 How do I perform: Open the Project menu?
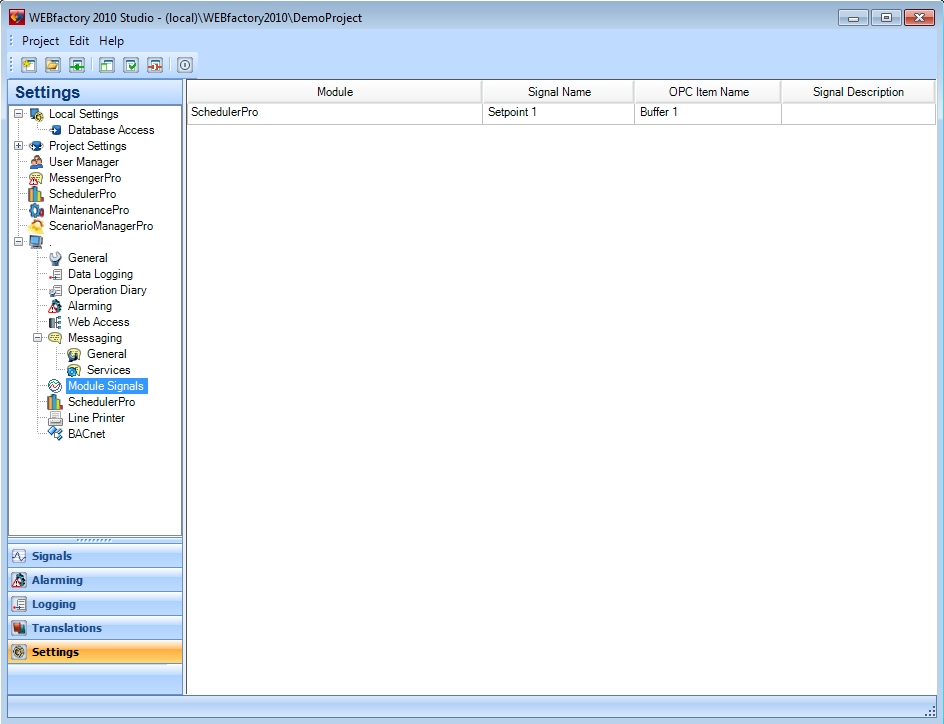coord(40,41)
